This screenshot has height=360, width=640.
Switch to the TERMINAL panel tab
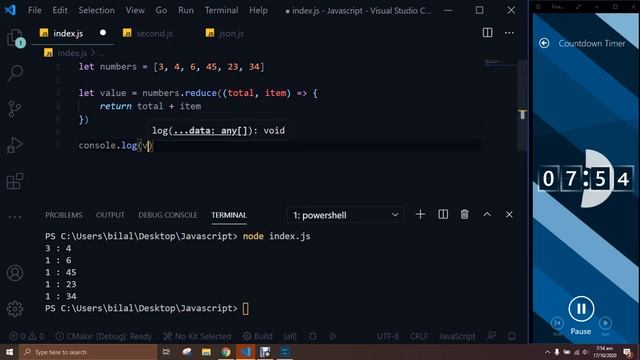click(229, 215)
